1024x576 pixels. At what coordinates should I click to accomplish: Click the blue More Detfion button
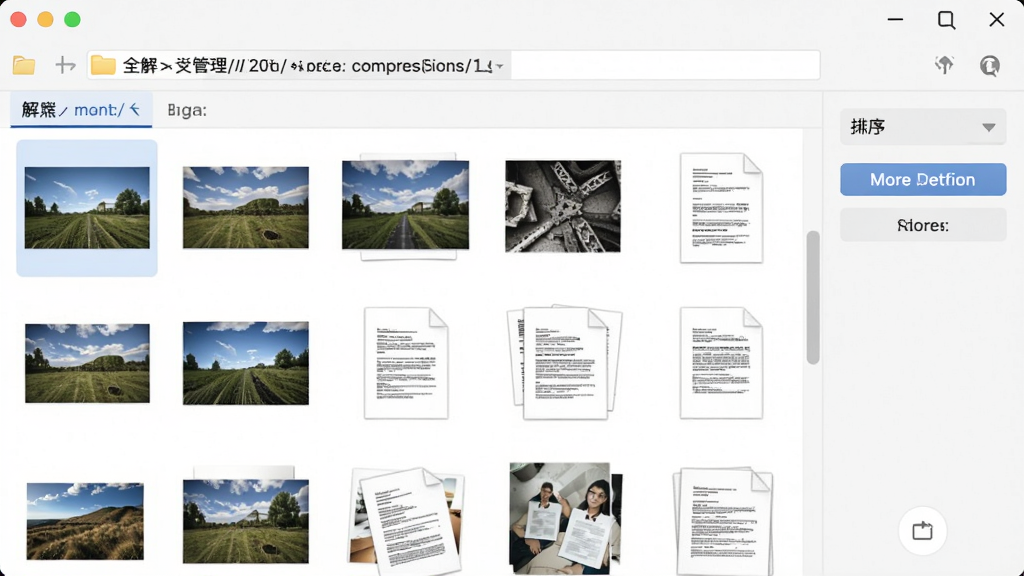923,180
